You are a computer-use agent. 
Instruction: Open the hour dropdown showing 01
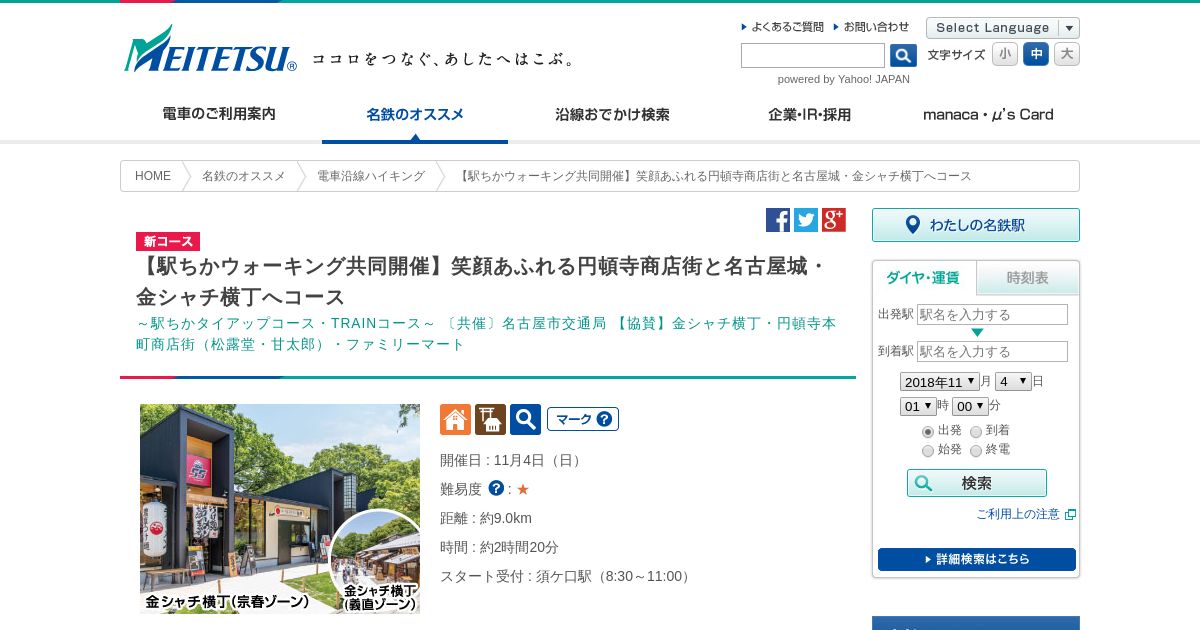point(918,406)
